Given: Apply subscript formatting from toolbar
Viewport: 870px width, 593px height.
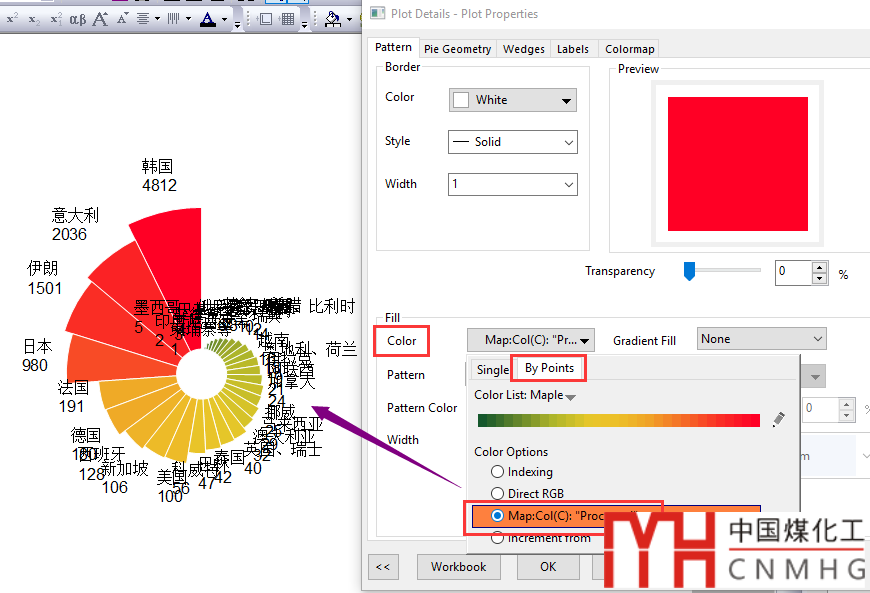Looking at the screenshot, I should tap(34, 19).
